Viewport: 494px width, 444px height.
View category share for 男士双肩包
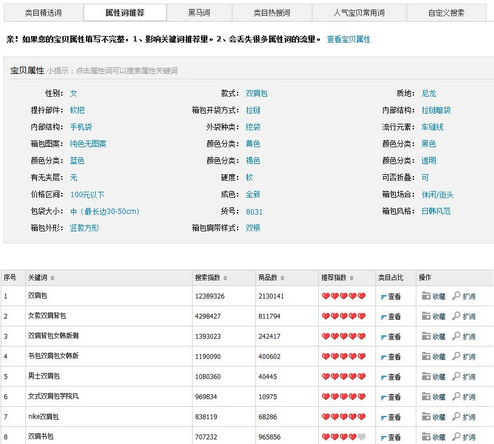pyautogui.click(x=391, y=377)
